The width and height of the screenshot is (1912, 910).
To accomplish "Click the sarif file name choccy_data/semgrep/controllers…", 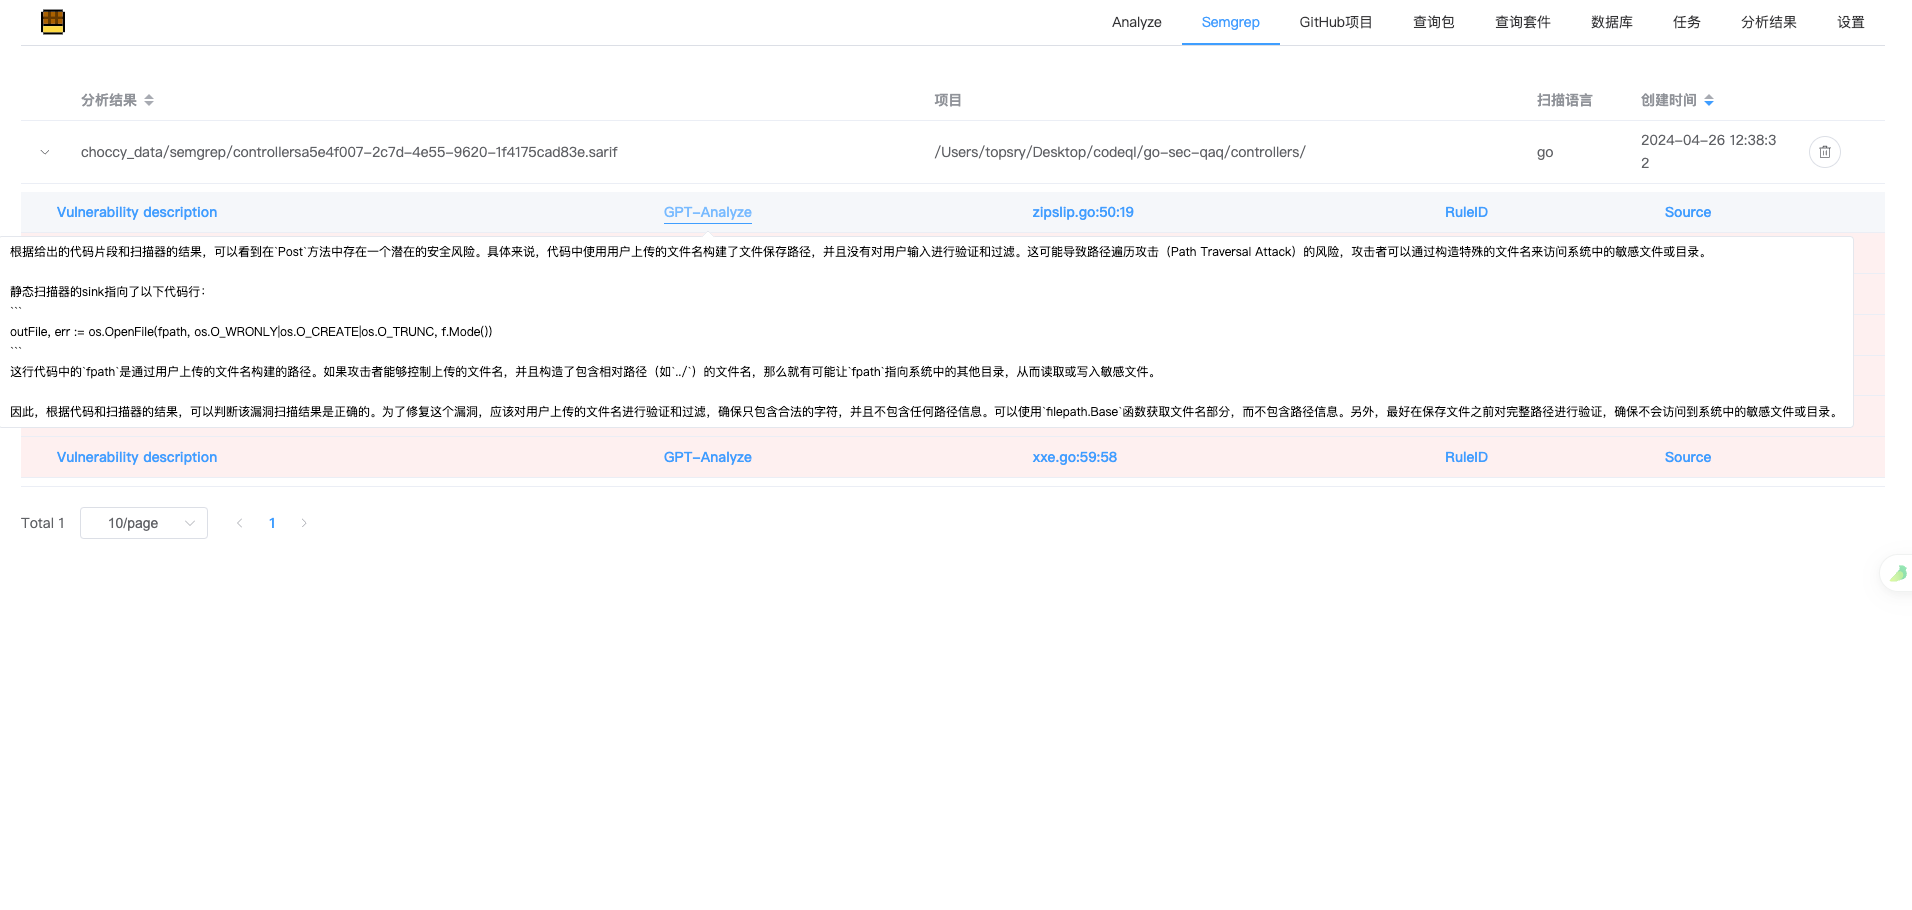I will tap(349, 152).
